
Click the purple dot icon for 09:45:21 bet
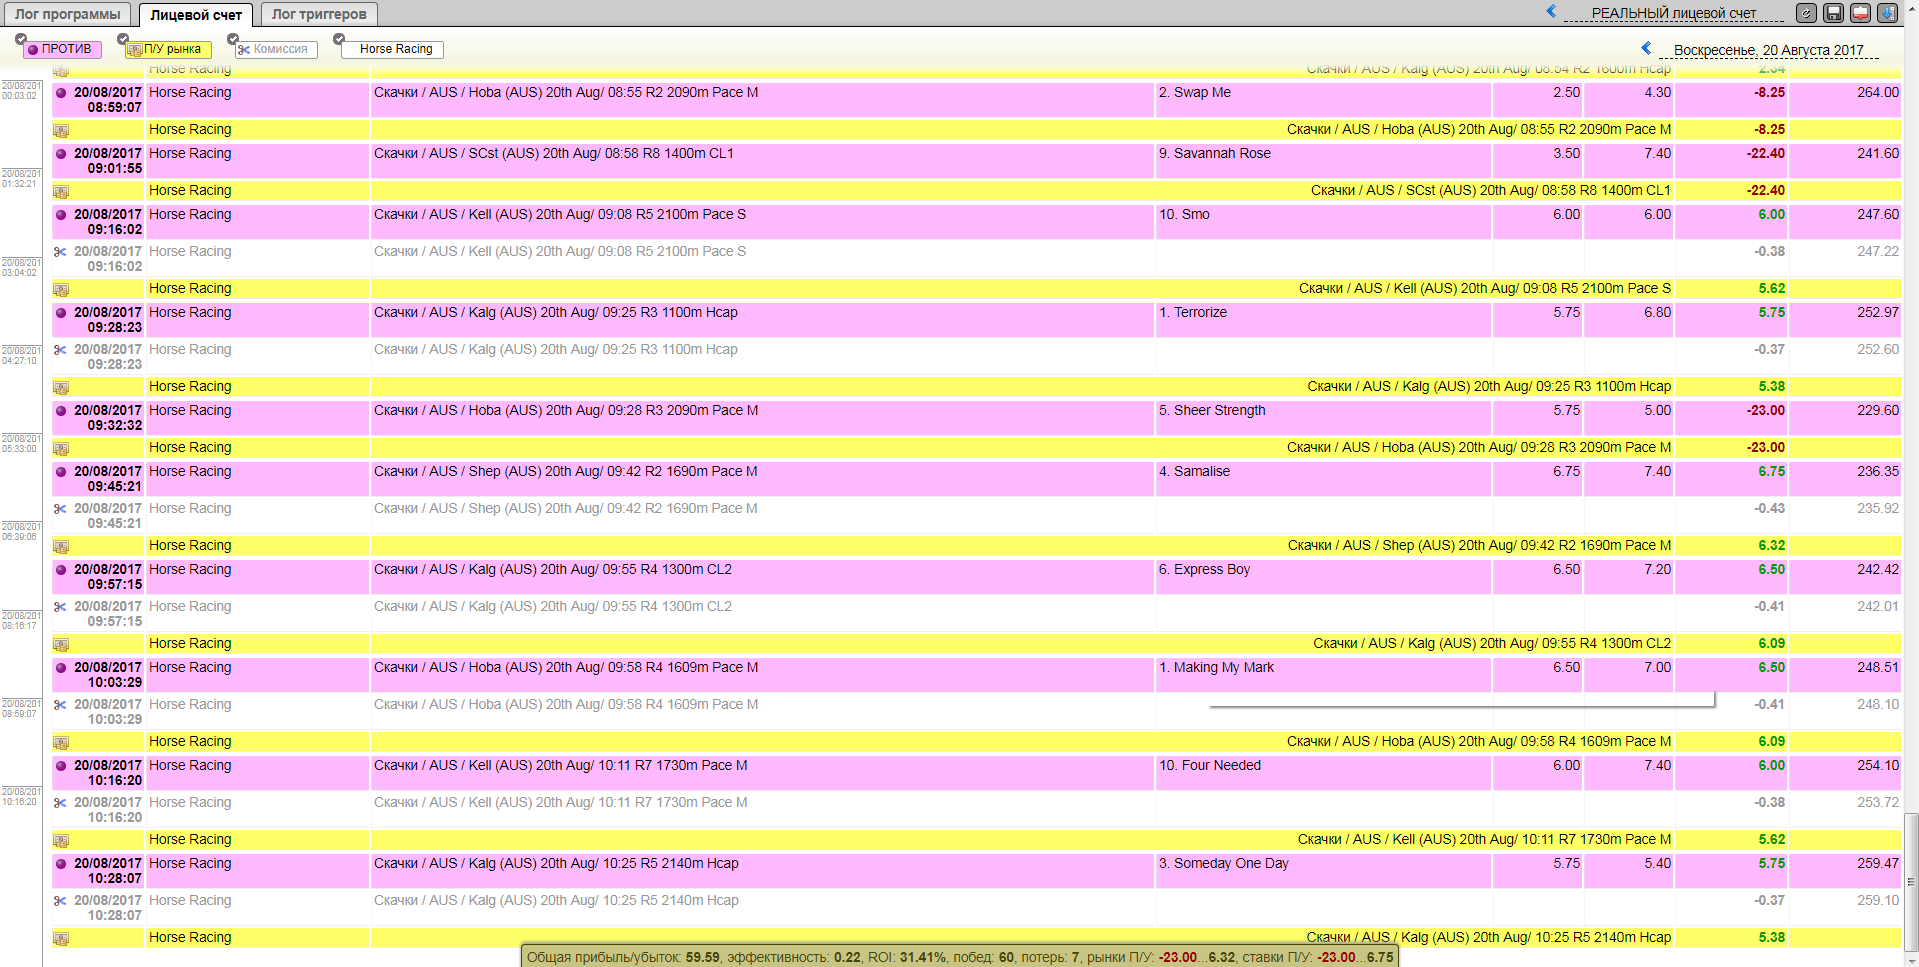click(61, 472)
